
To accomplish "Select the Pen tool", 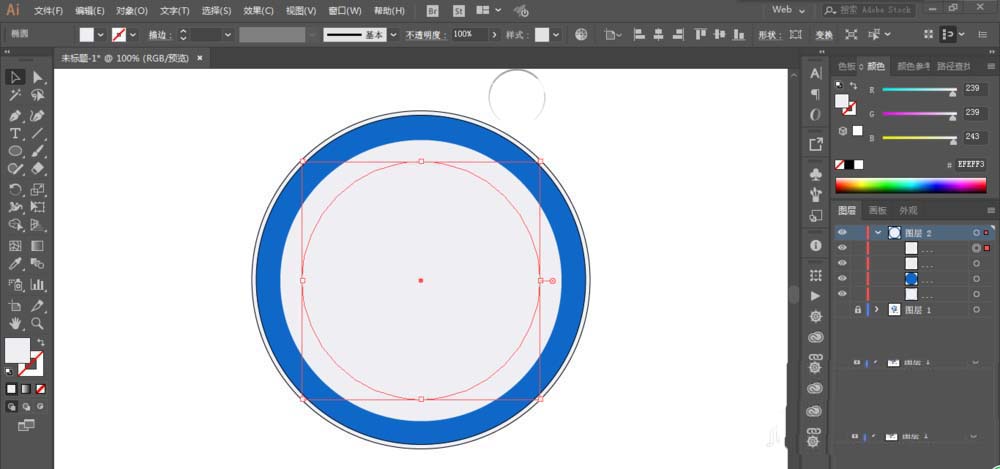I will [x=16, y=115].
